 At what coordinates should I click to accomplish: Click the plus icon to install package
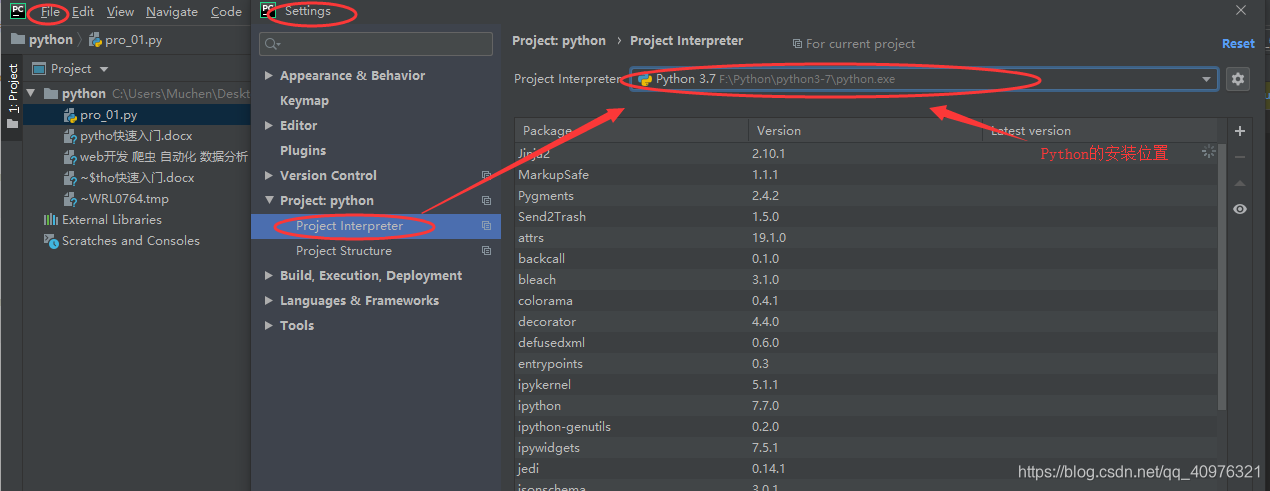(1240, 131)
